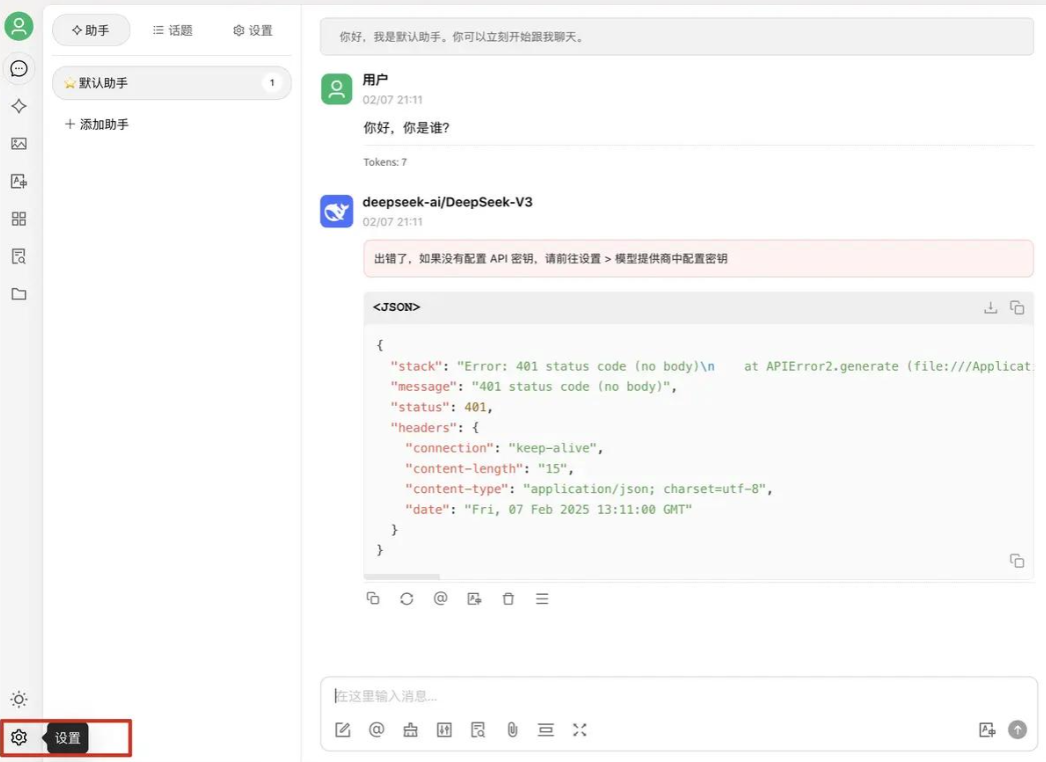Click the JSON block horizontal scrollbar
The image size is (1046, 762).
tap(402, 577)
